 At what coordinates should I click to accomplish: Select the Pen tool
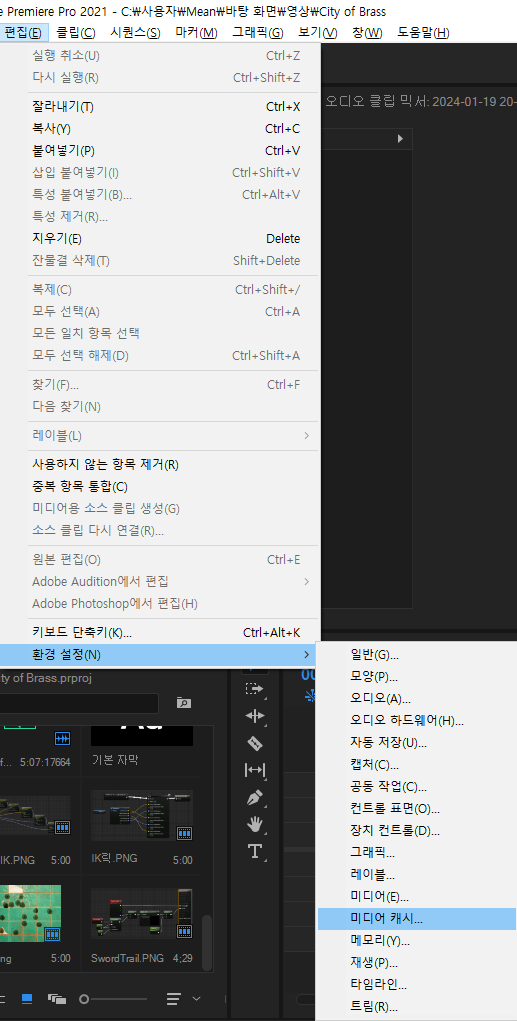tap(254, 798)
